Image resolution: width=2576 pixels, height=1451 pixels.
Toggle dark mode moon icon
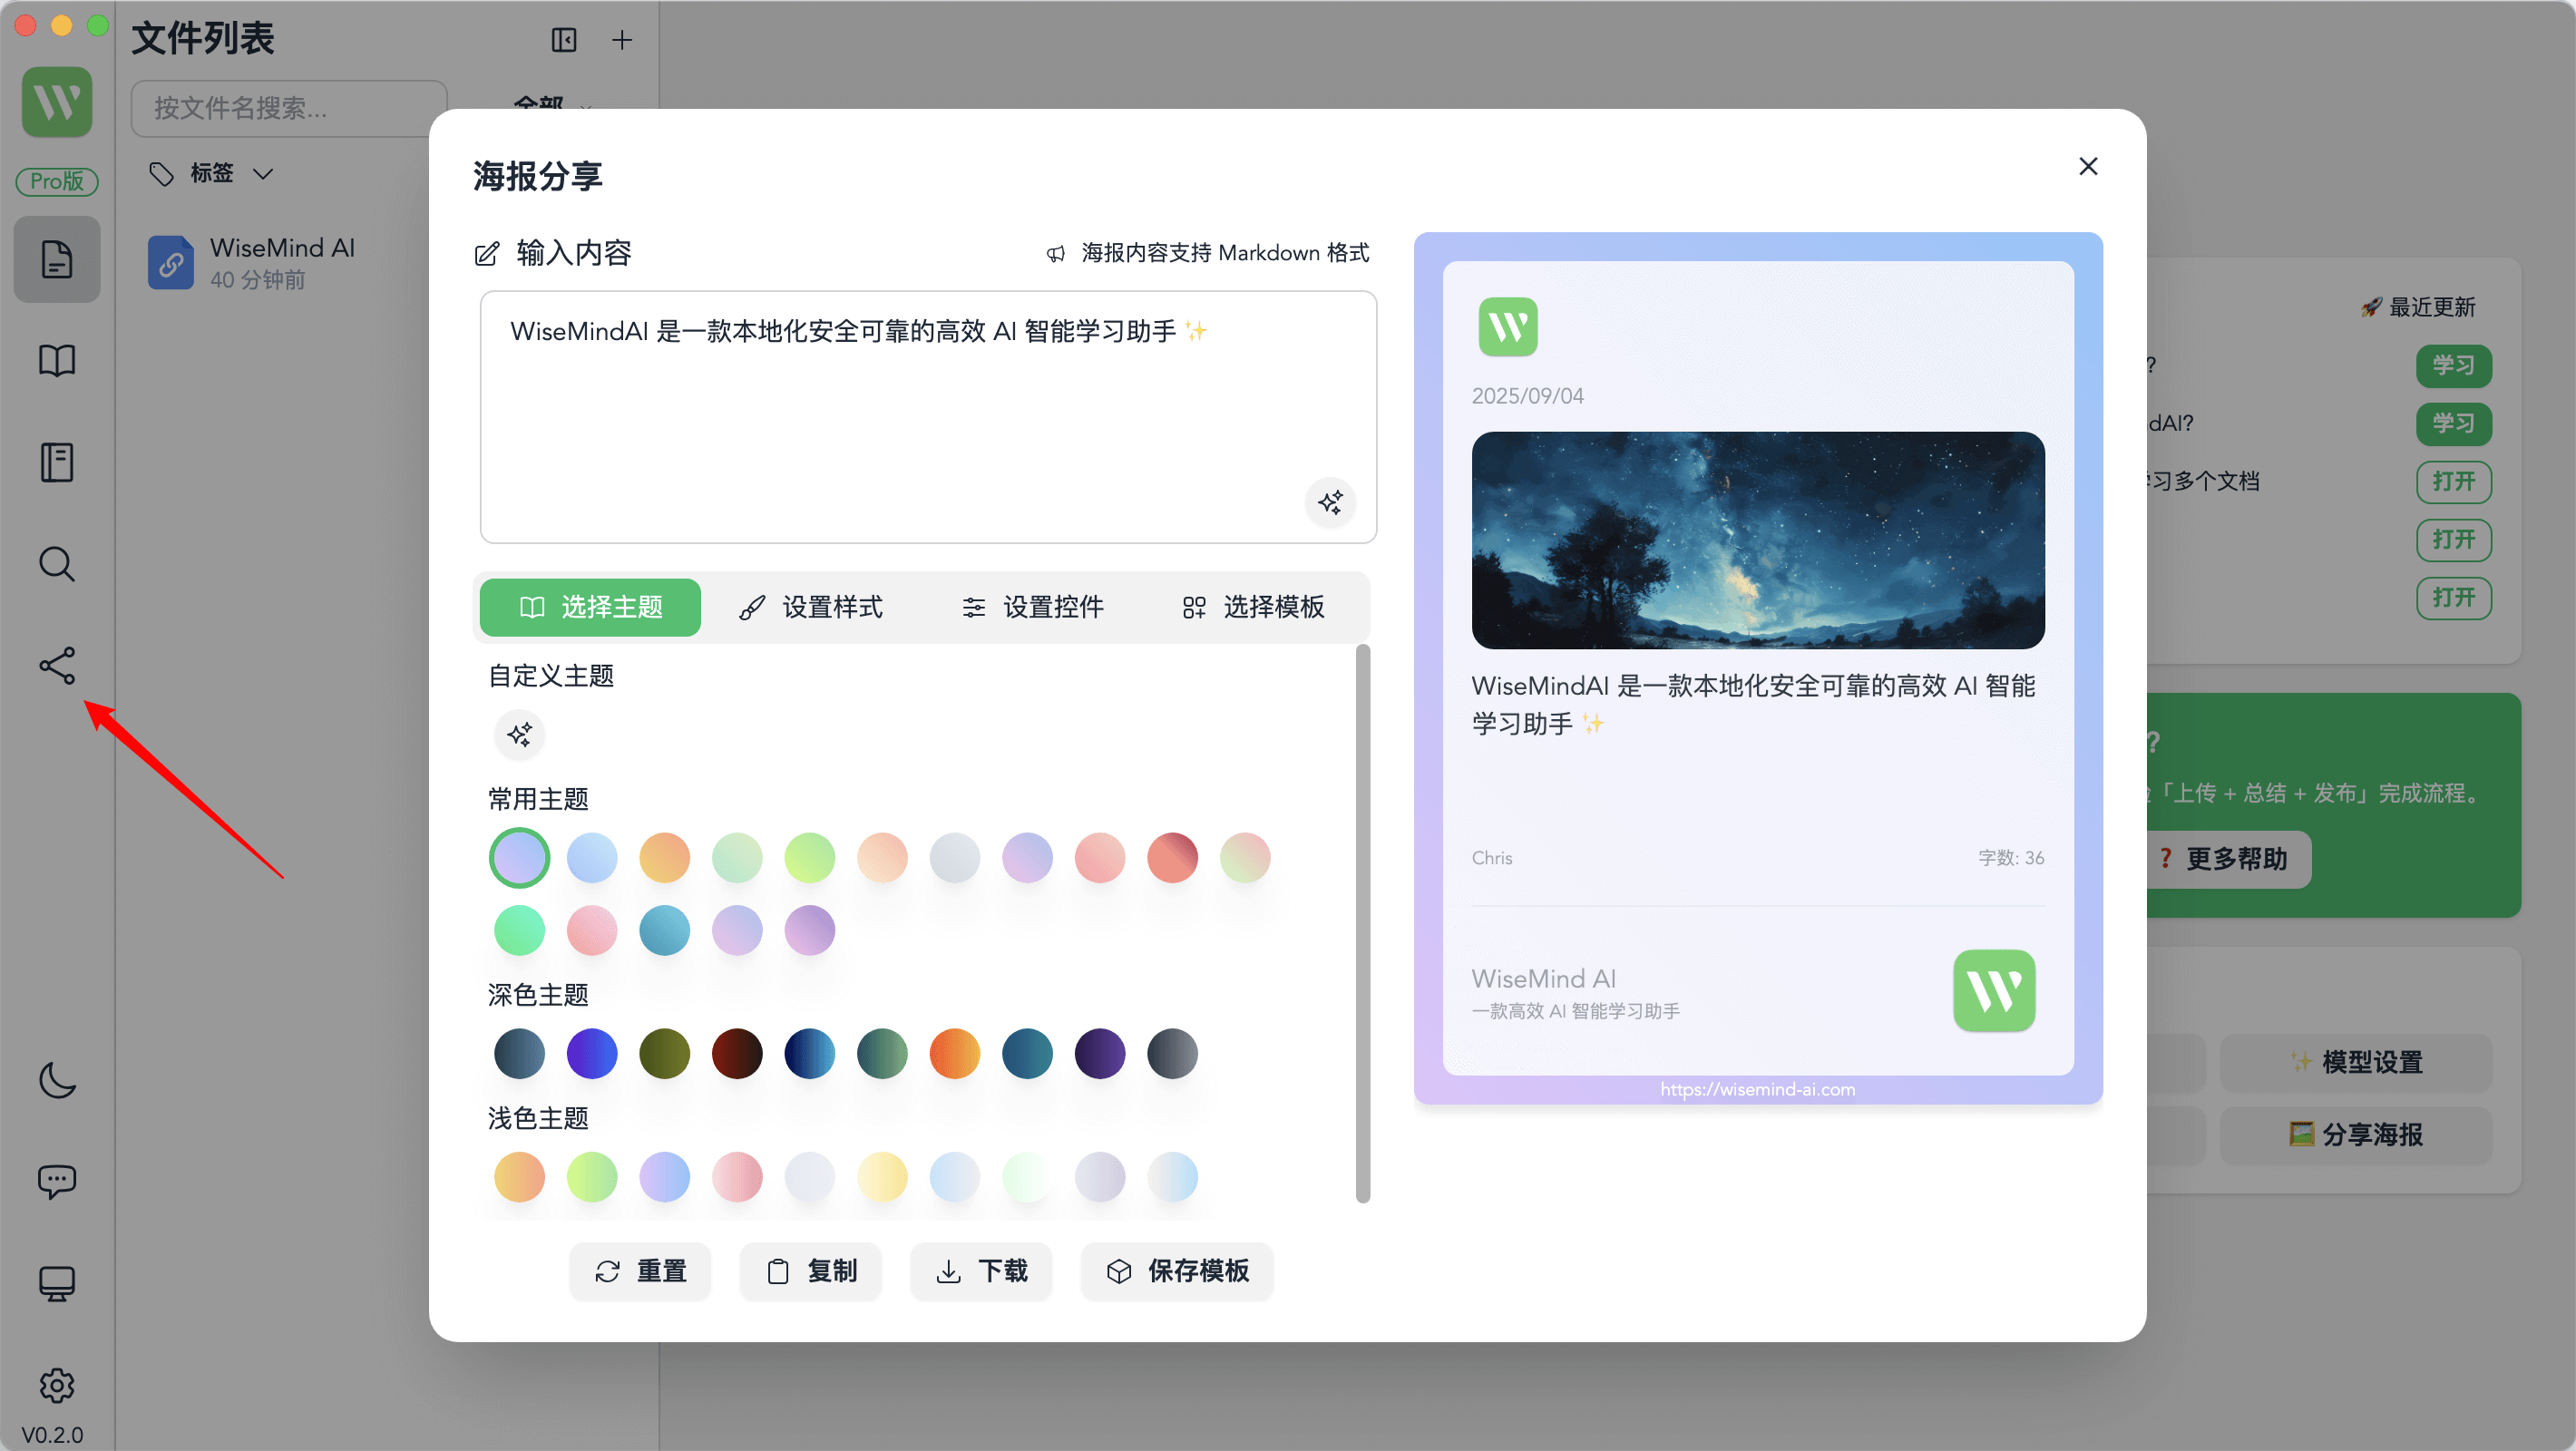coord(57,1080)
